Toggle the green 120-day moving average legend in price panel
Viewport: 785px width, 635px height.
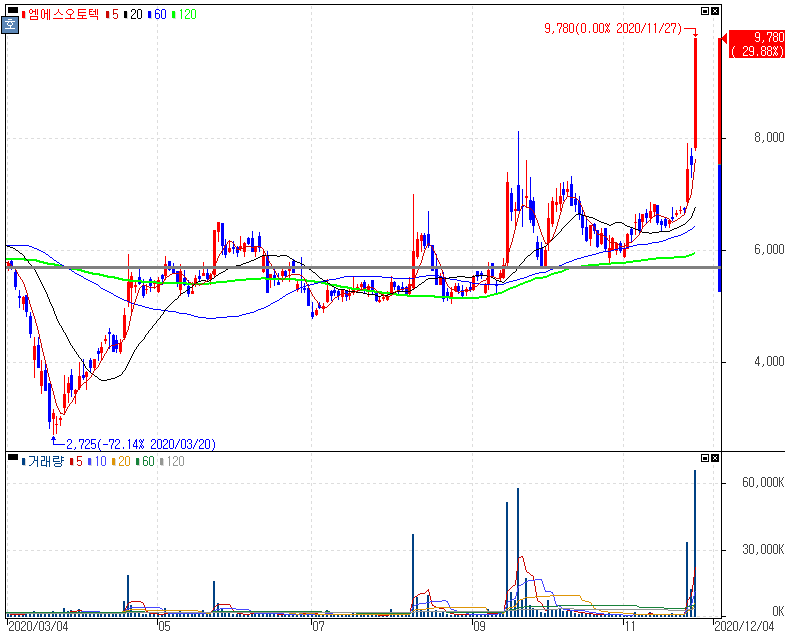coord(184,15)
